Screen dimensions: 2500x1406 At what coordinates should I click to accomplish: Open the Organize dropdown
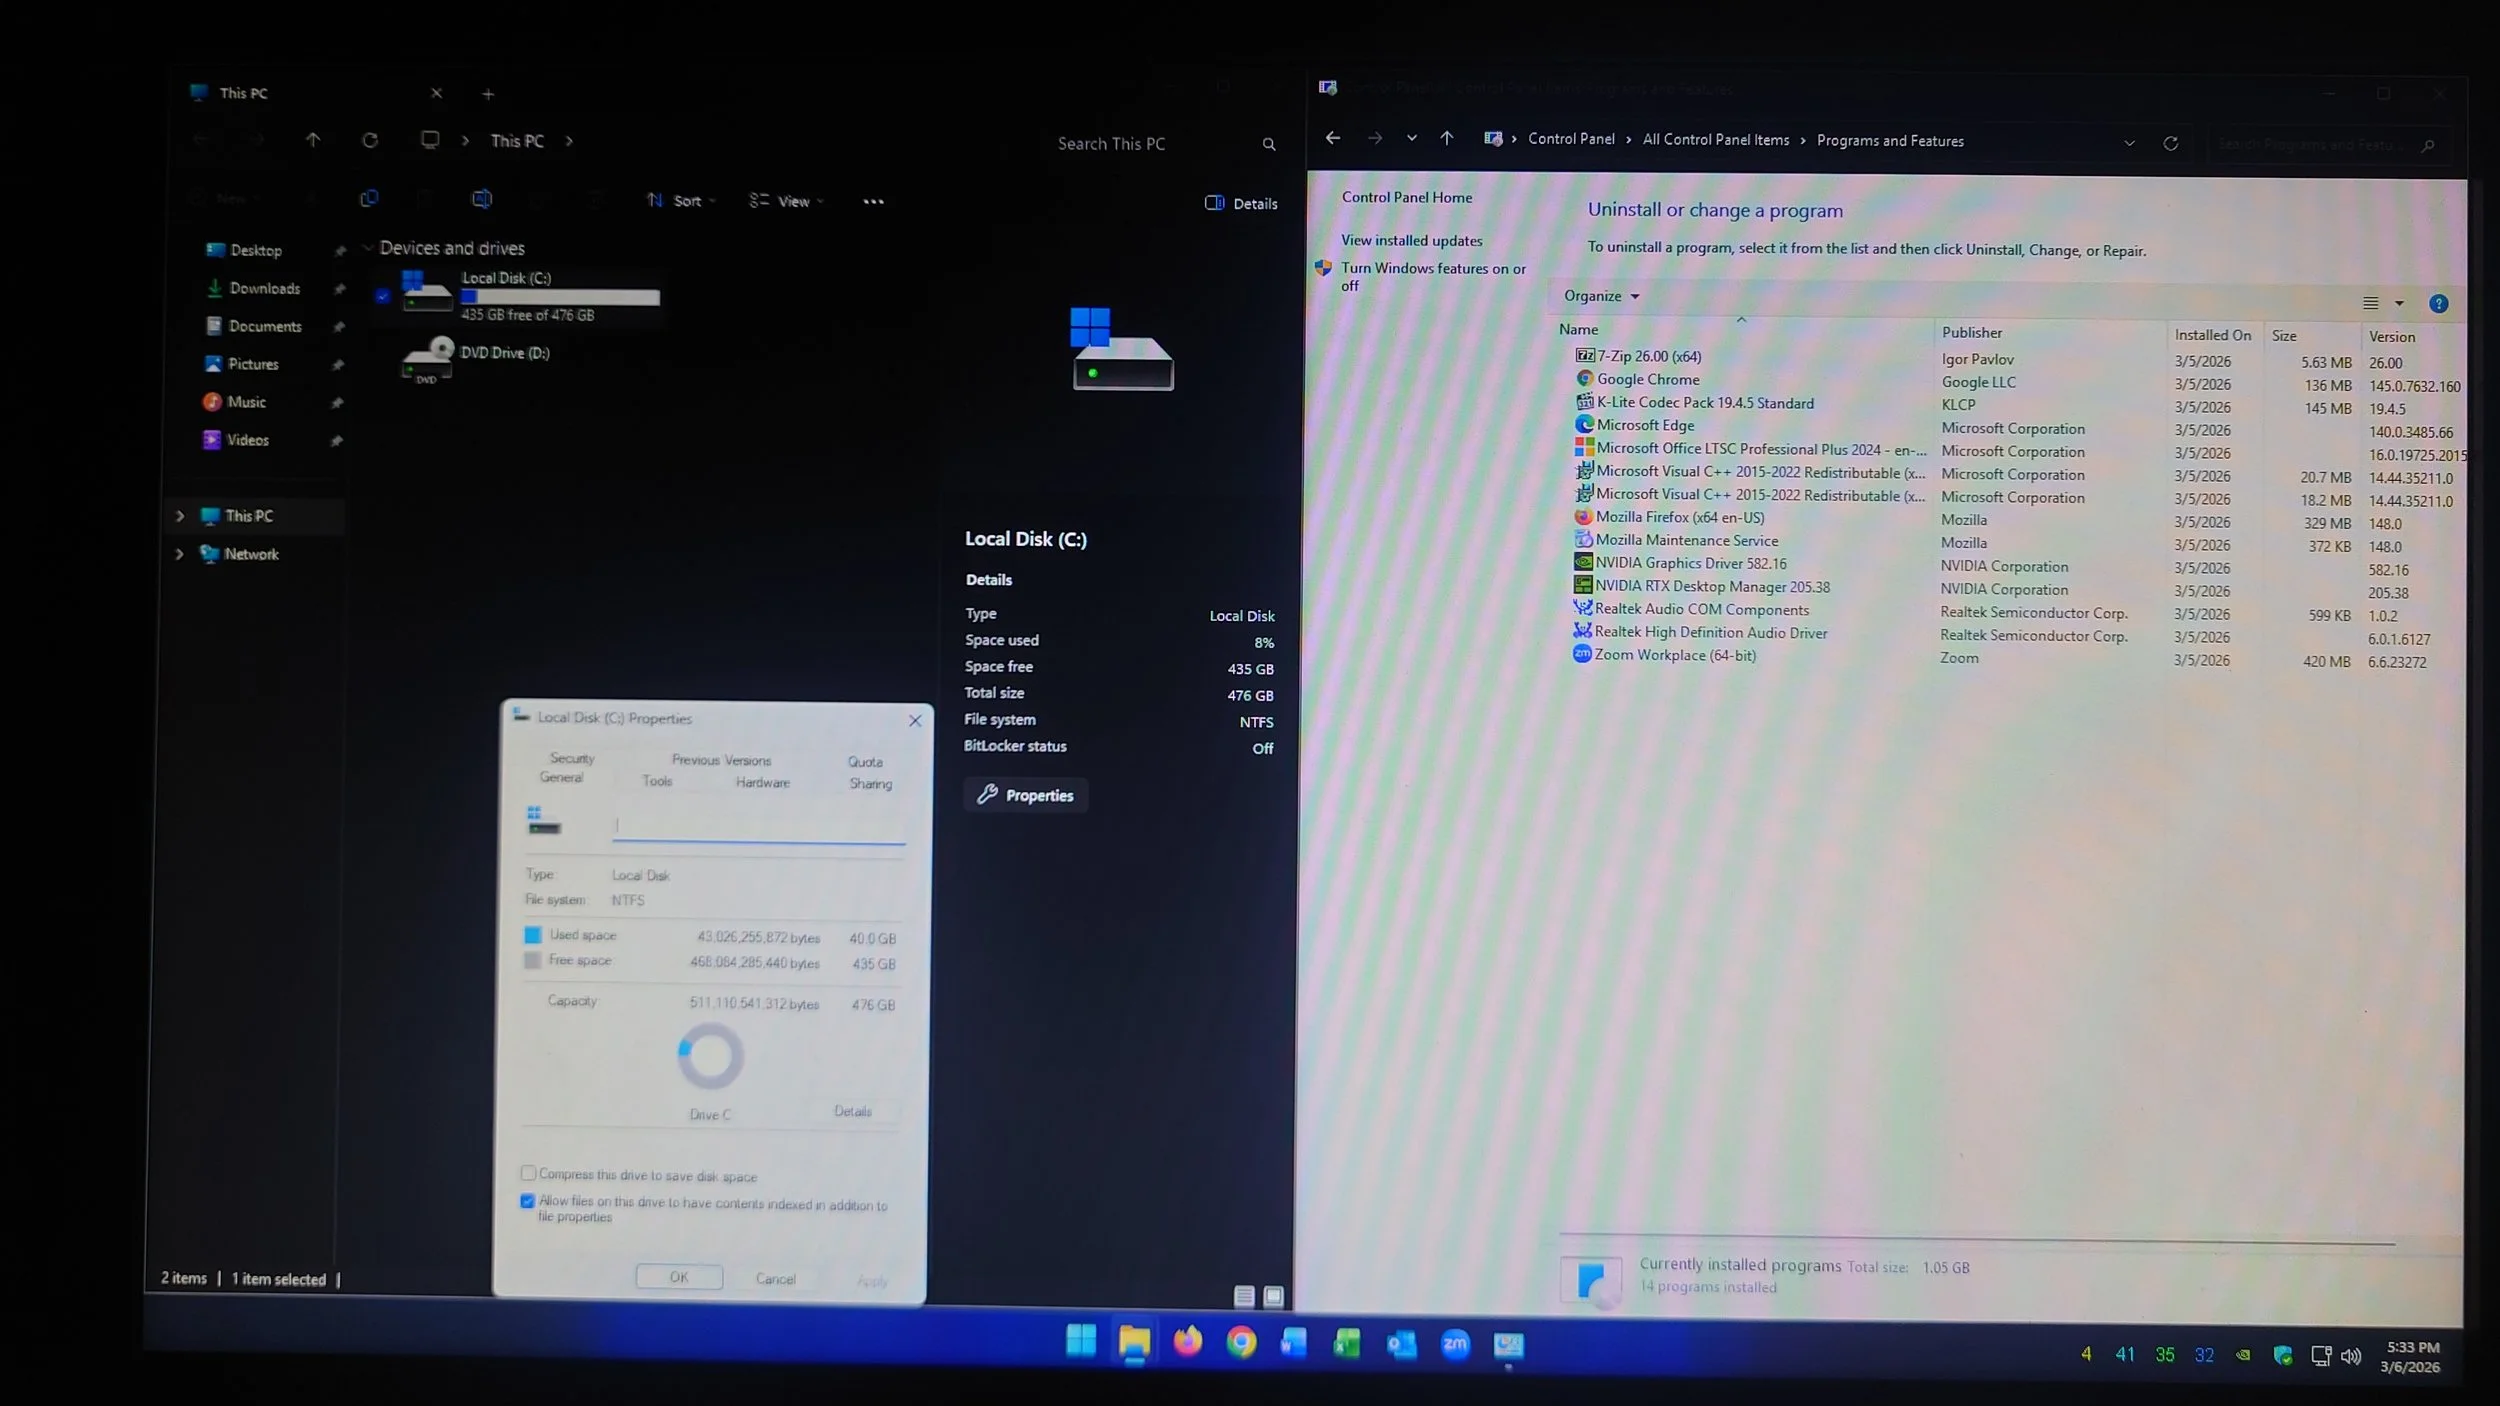coord(1601,296)
